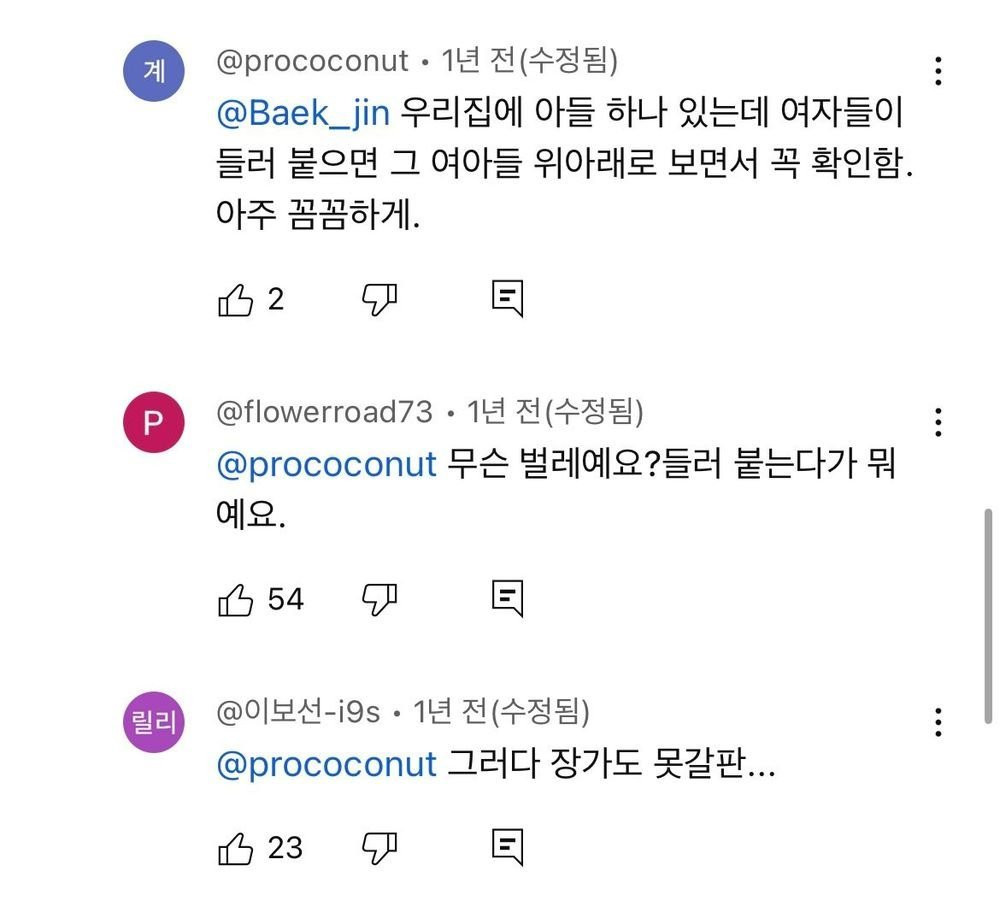This screenshot has height=901, width=1000.
Task: Click the @Baek_jin mention link
Action: click(302, 113)
